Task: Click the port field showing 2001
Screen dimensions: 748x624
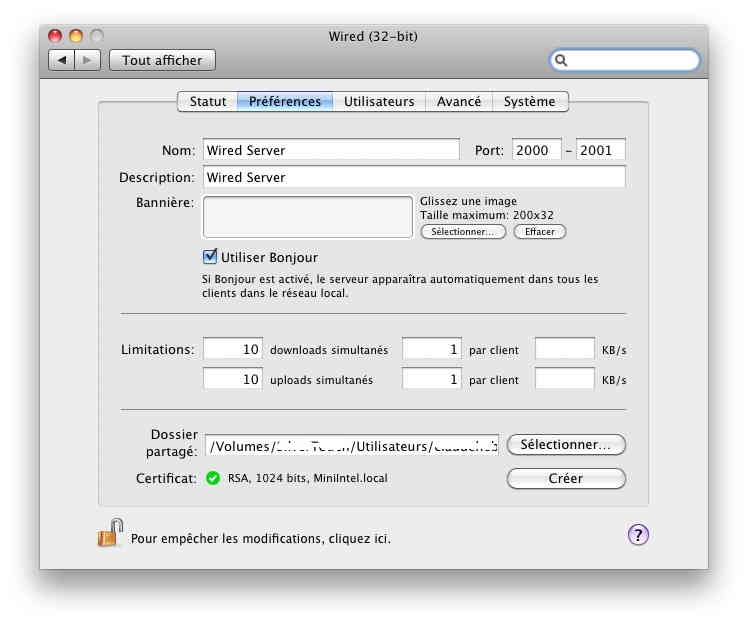Action: (x=601, y=150)
